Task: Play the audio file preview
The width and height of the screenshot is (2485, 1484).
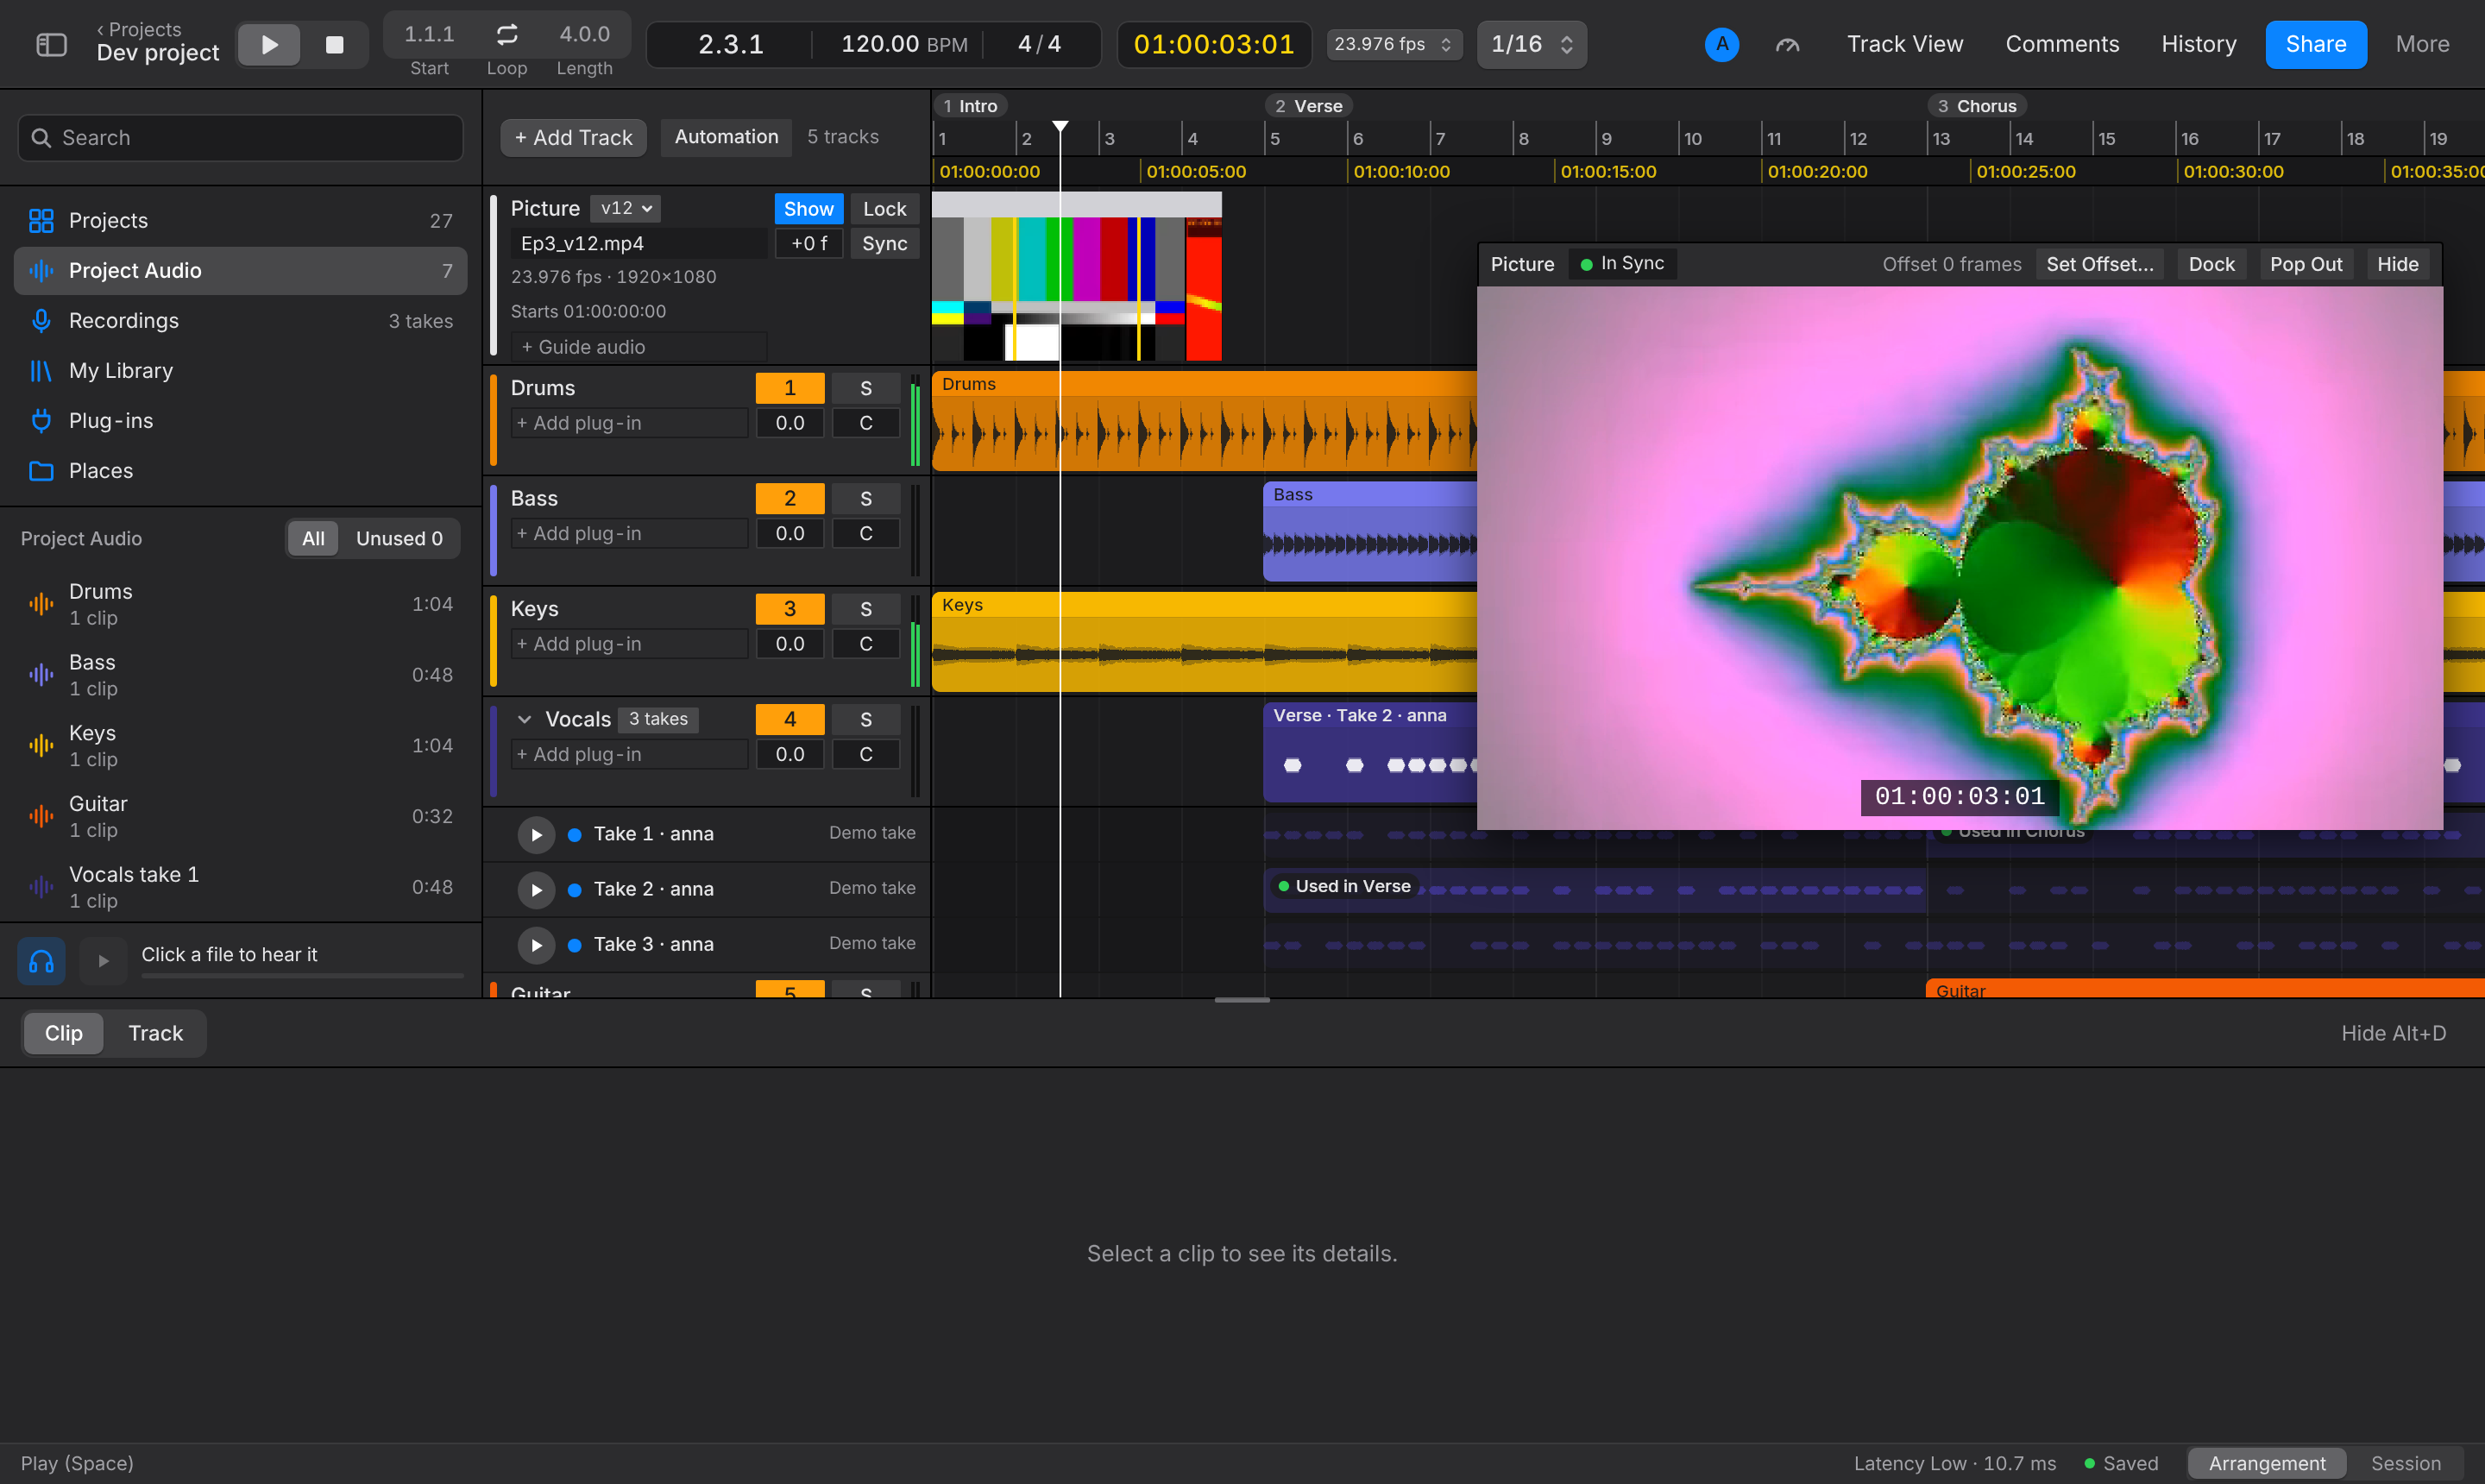Action: [103, 961]
